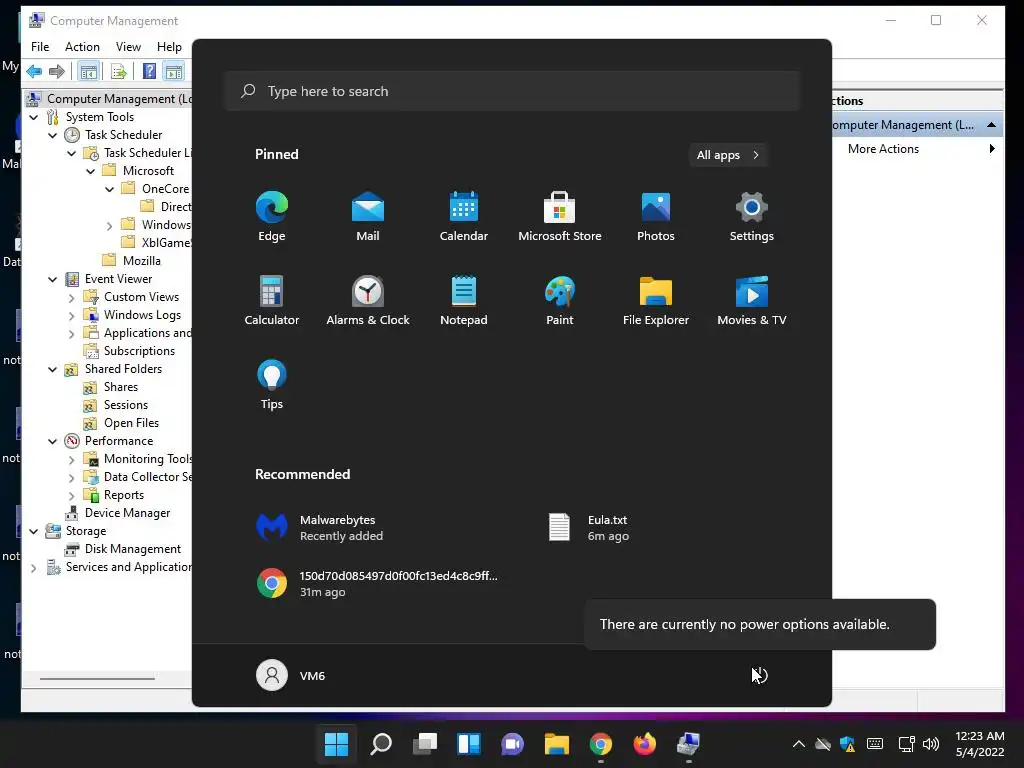This screenshot has height=768, width=1024.
Task: Open the File menu in Computer Management
Action: 40,47
